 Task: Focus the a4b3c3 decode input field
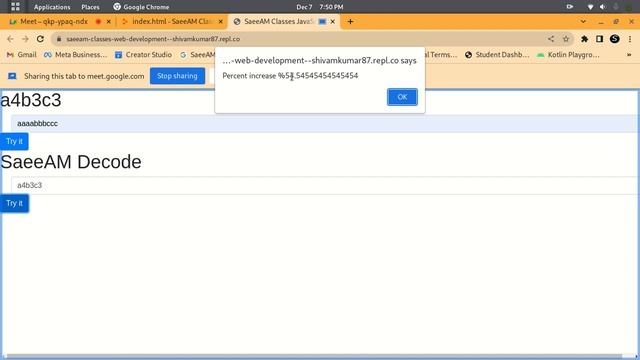tap(324, 185)
